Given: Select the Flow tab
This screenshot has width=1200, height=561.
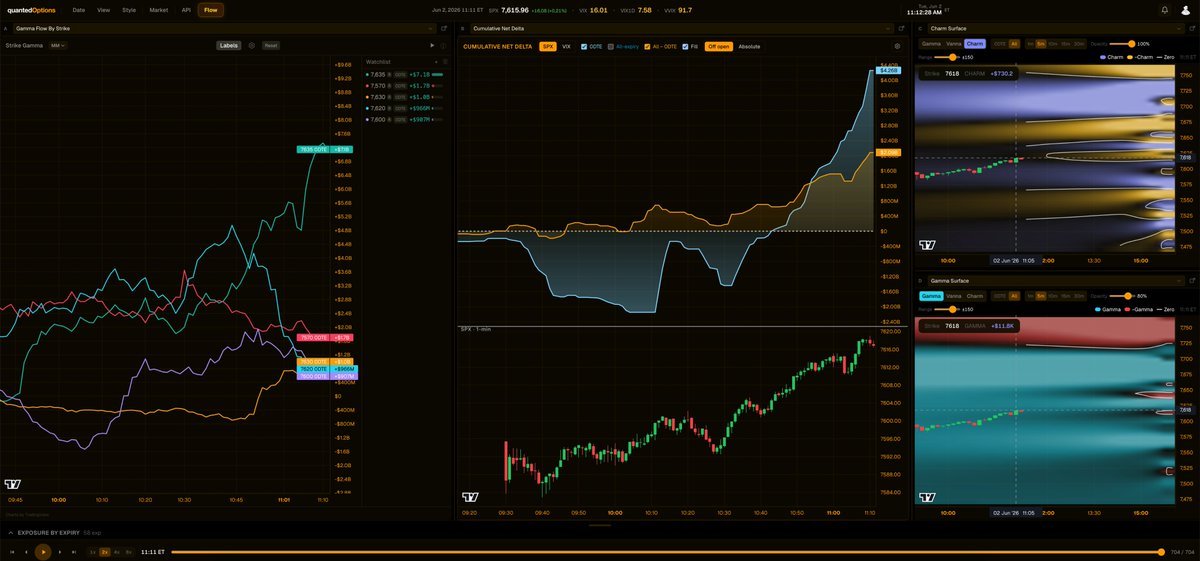Looking at the screenshot, I should point(210,10).
